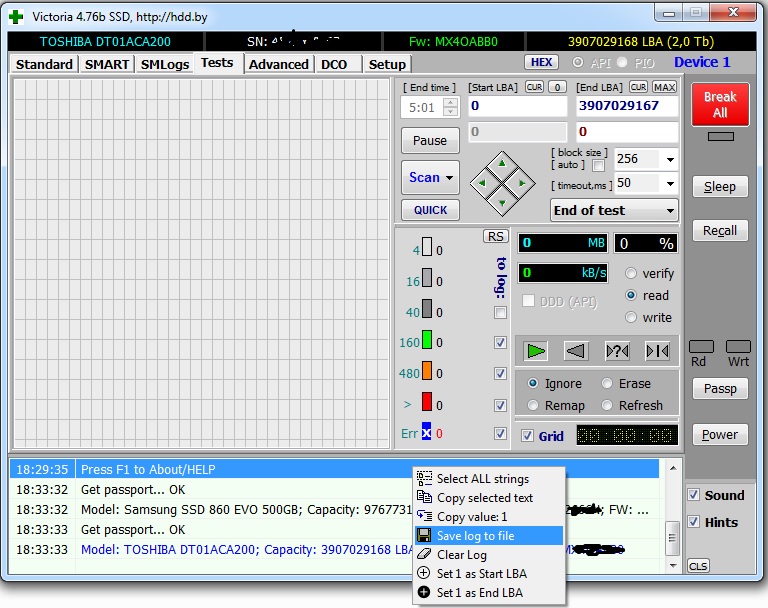Click the right arrow on the diamond navigator
The image size is (768, 608).
(522, 183)
